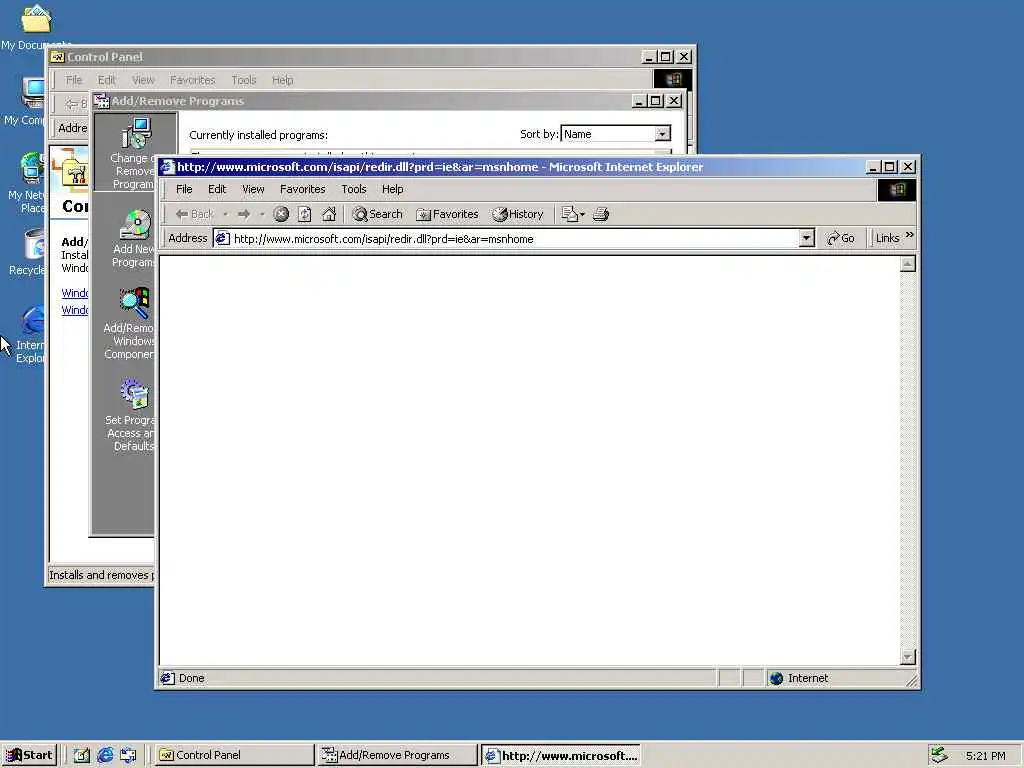Click the IE Forward arrow button
Viewport: 1024px width, 768px height.
click(244, 214)
